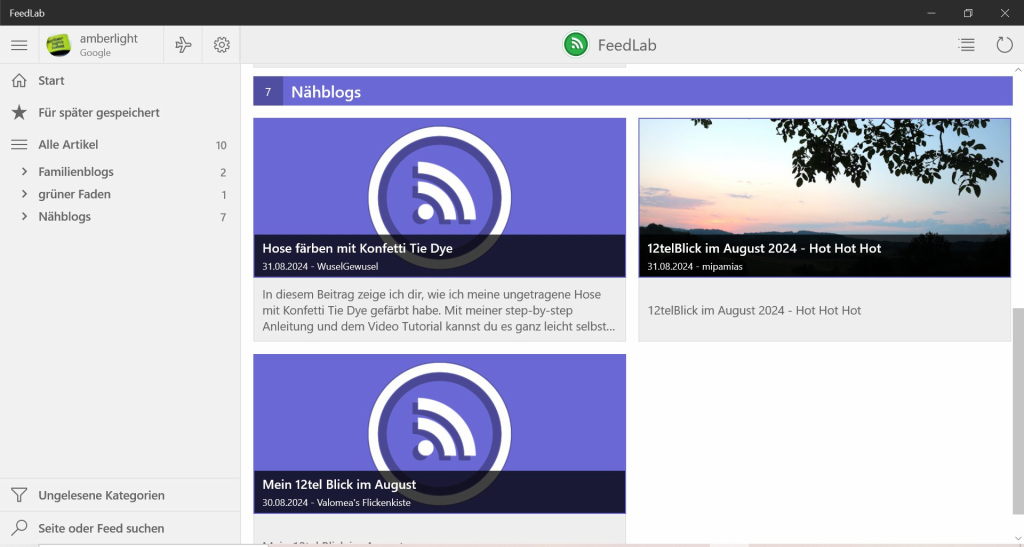Click the amberlight account avatar
Image resolution: width=1024 pixels, height=547 pixels.
(59, 45)
